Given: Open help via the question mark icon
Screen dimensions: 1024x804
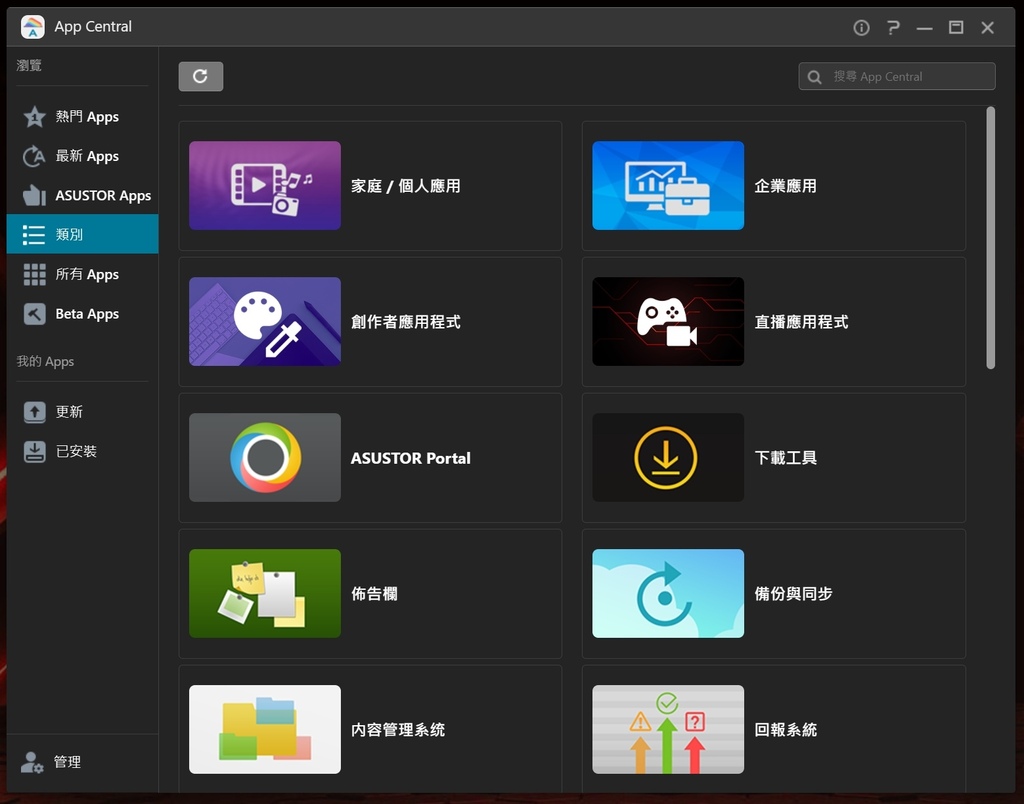Looking at the screenshot, I should click(893, 27).
